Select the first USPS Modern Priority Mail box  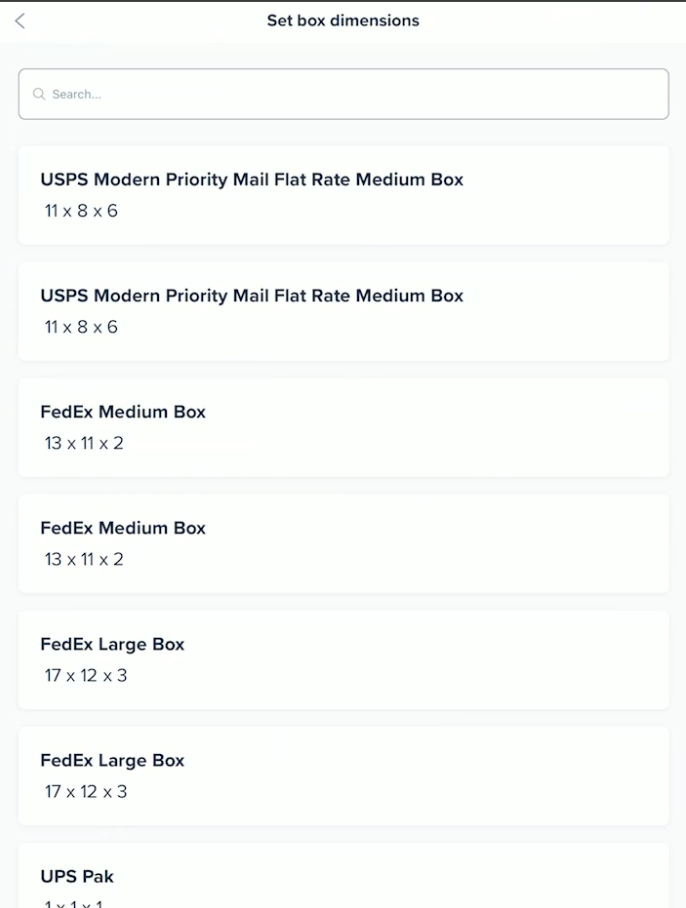click(x=251, y=180)
